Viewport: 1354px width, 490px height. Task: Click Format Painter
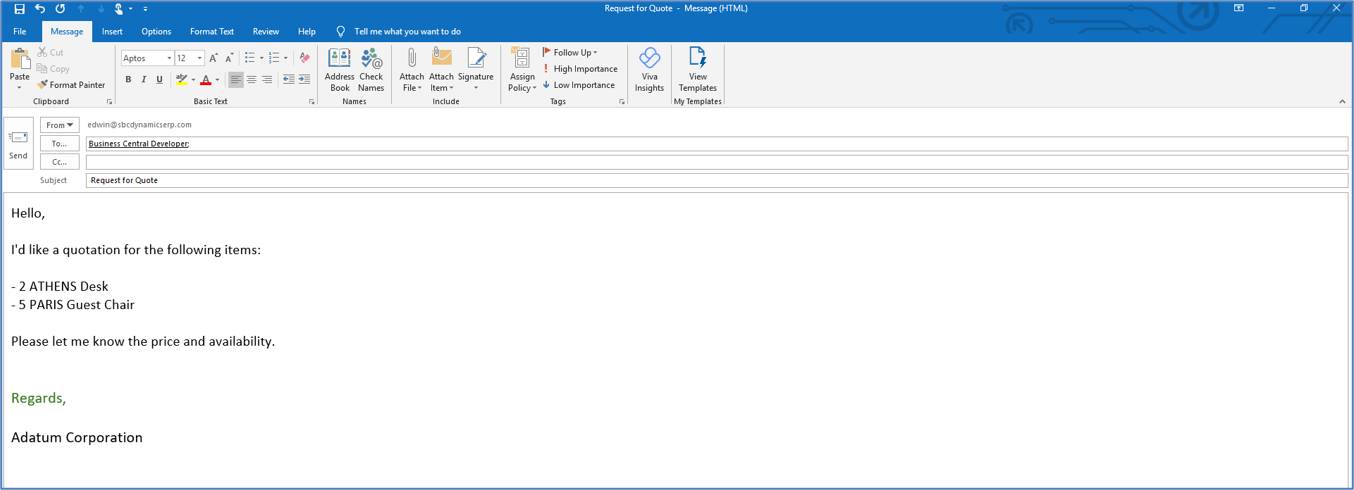(71, 85)
